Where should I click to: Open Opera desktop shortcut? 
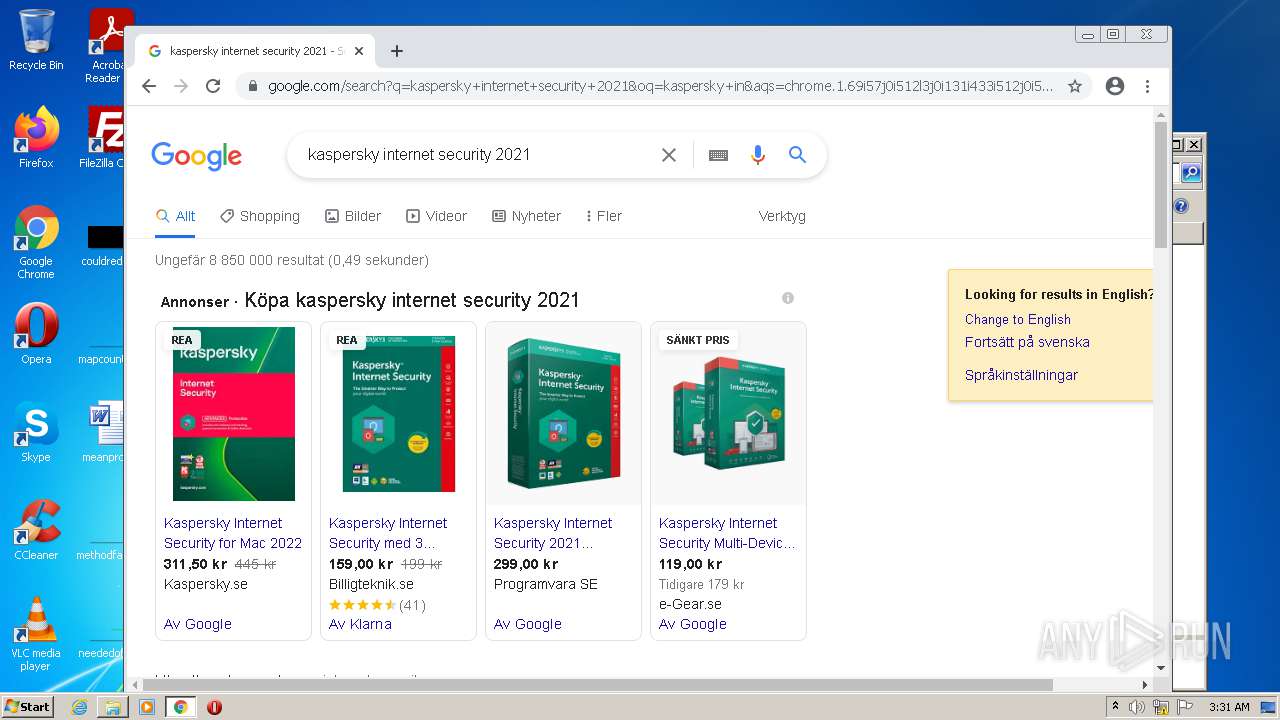coord(36,333)
